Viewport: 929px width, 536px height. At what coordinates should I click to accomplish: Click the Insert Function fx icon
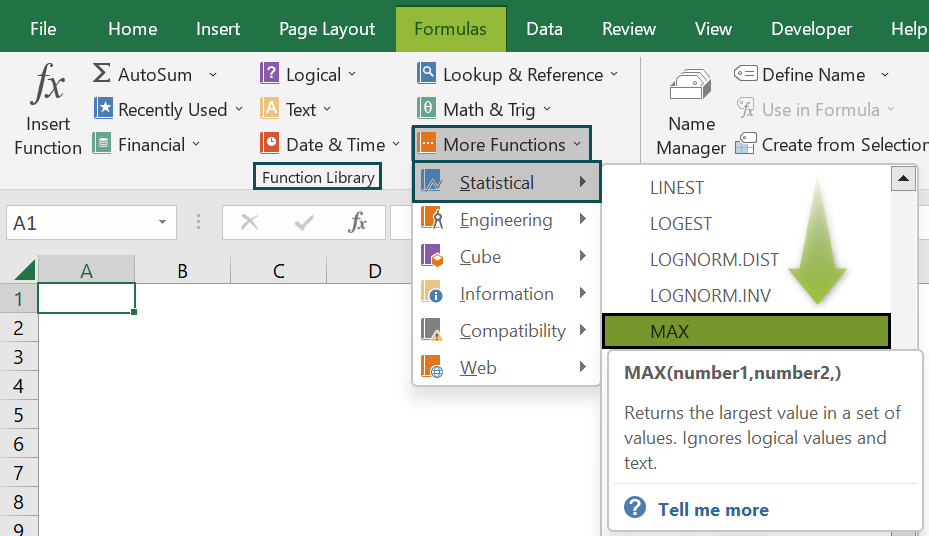click(x=47, y=83)
